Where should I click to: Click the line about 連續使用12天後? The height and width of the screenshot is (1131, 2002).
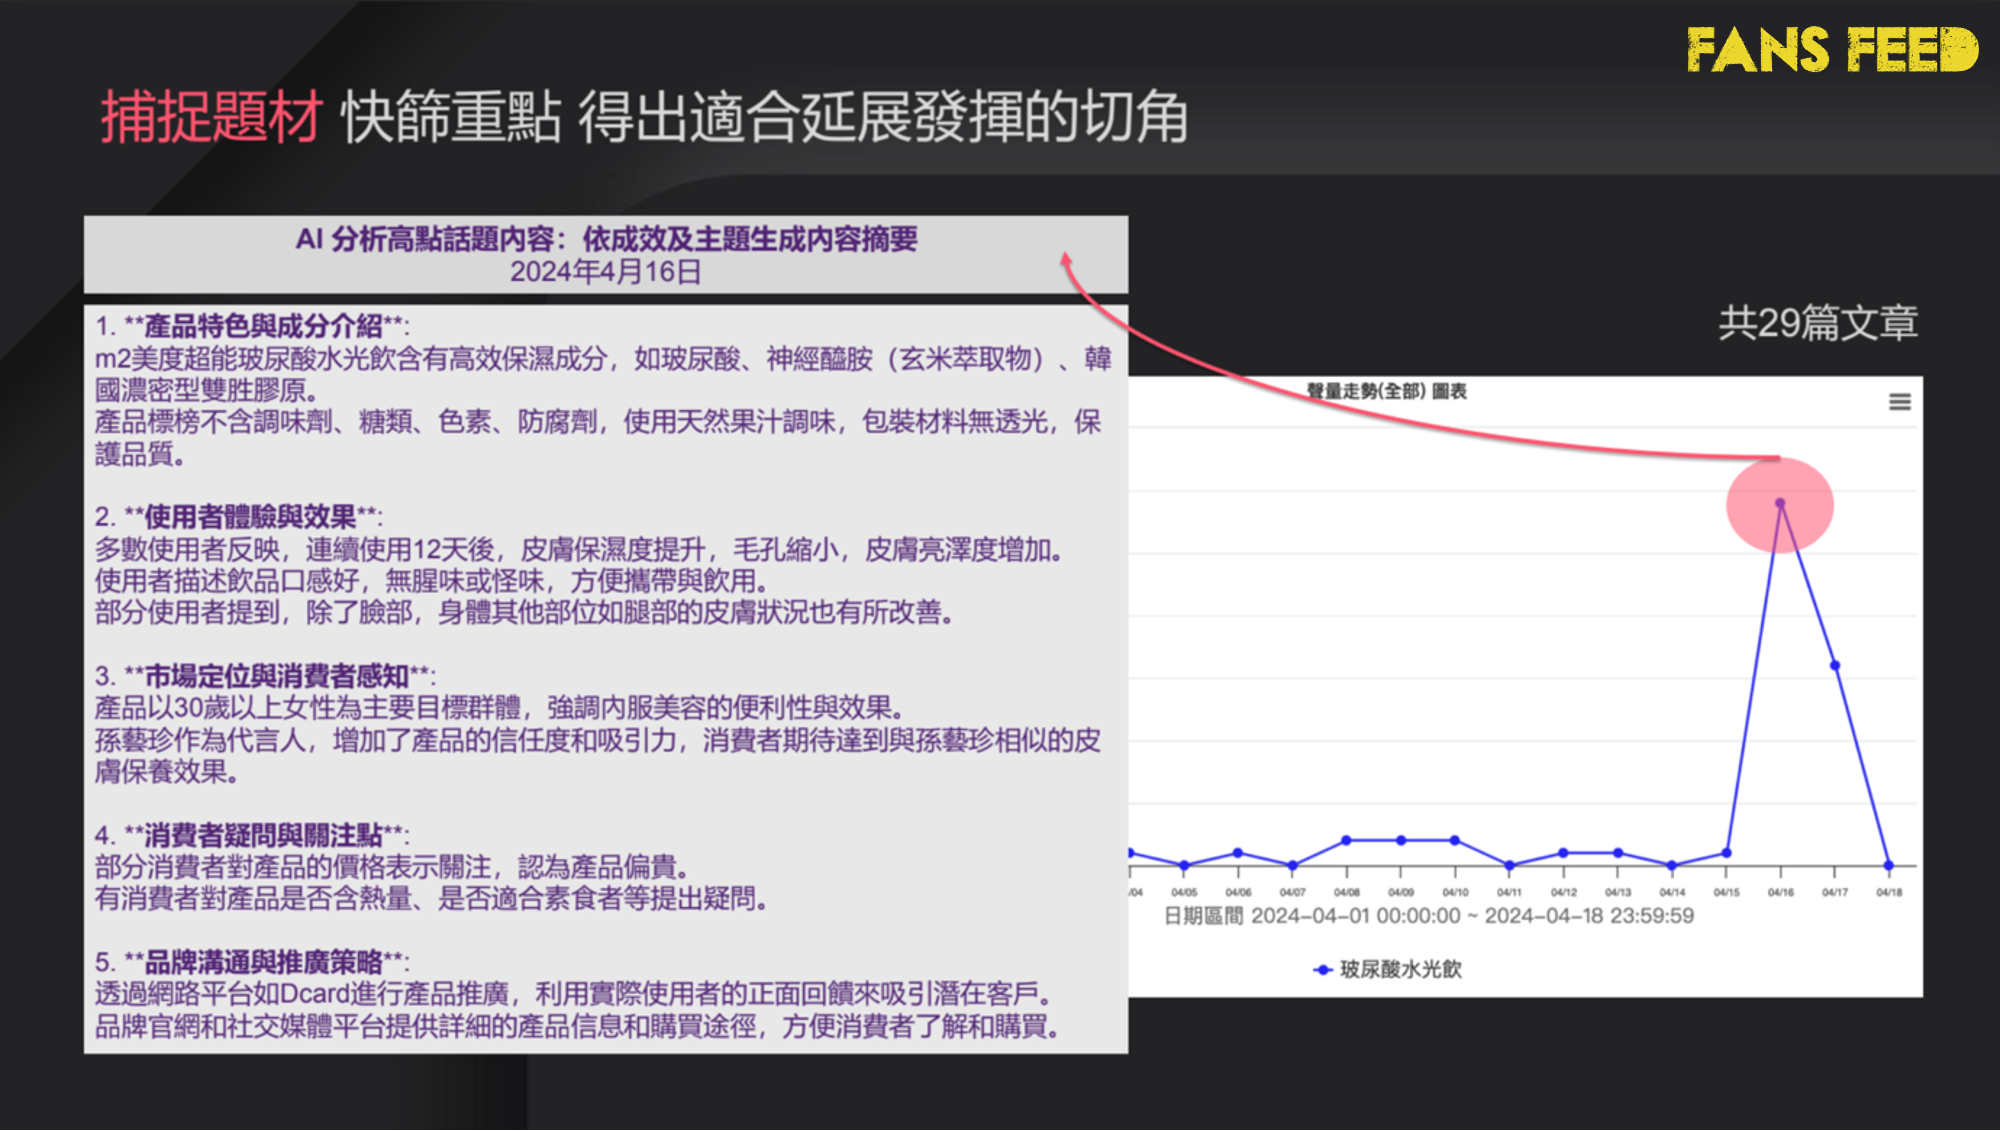(582, 550)
